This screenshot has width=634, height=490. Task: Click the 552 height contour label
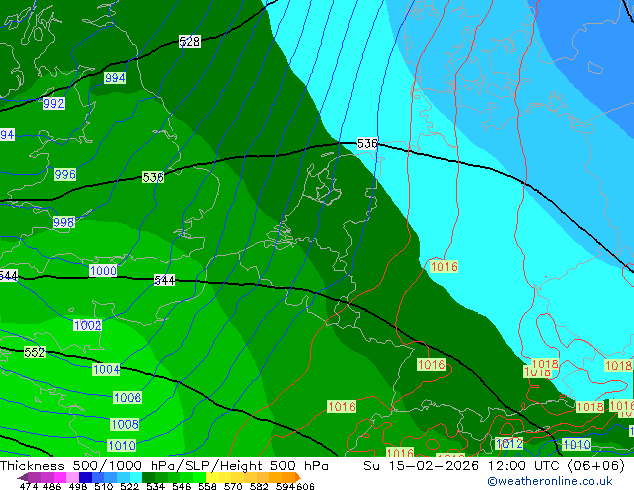coord(35,353)
